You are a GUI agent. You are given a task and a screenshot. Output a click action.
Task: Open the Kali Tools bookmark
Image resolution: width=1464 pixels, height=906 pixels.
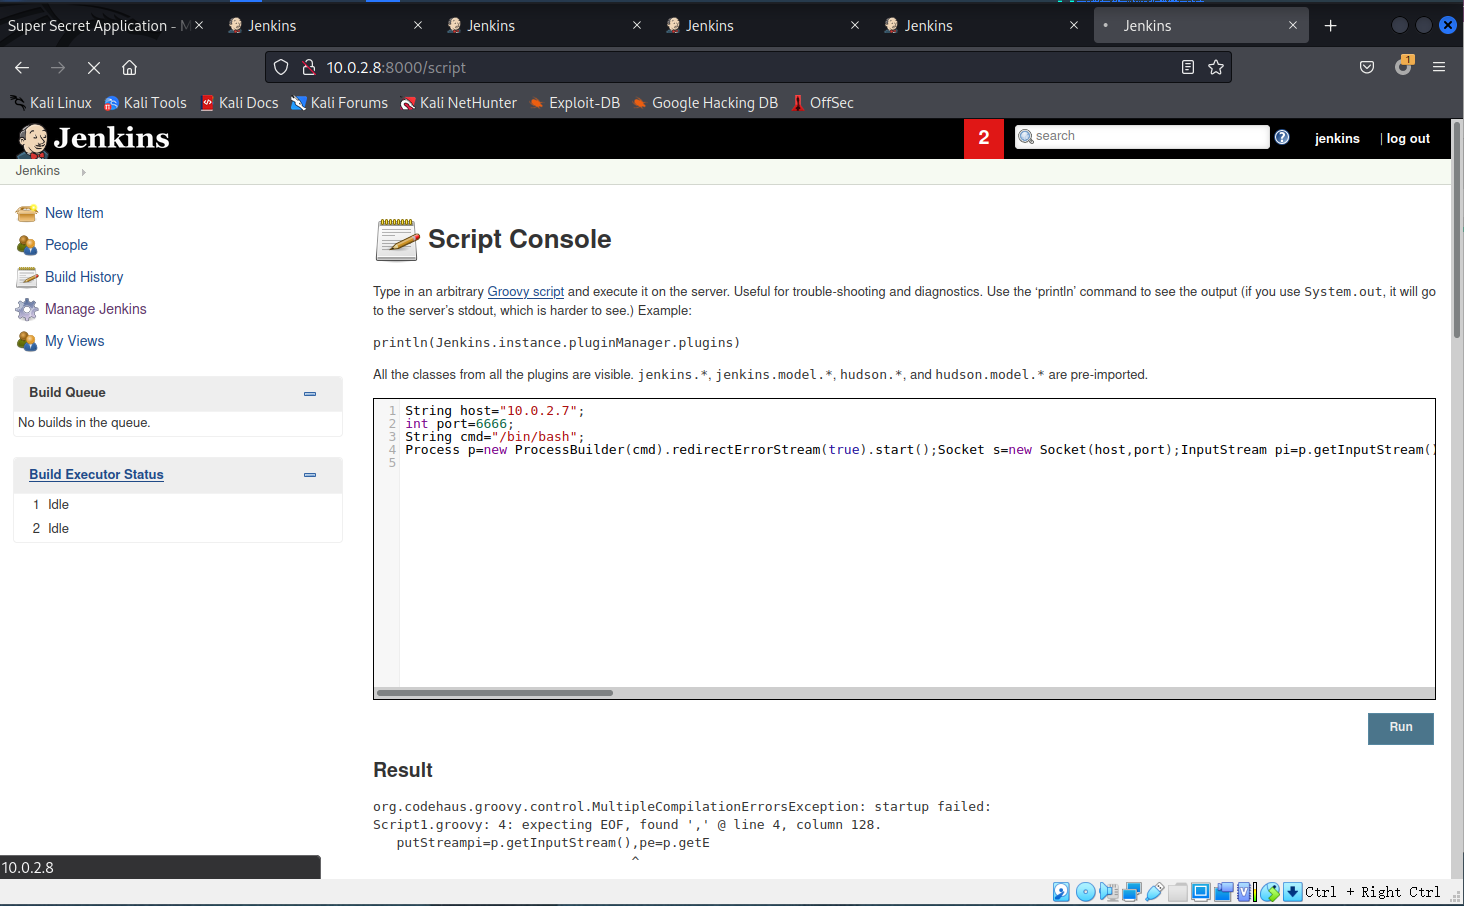145,103
